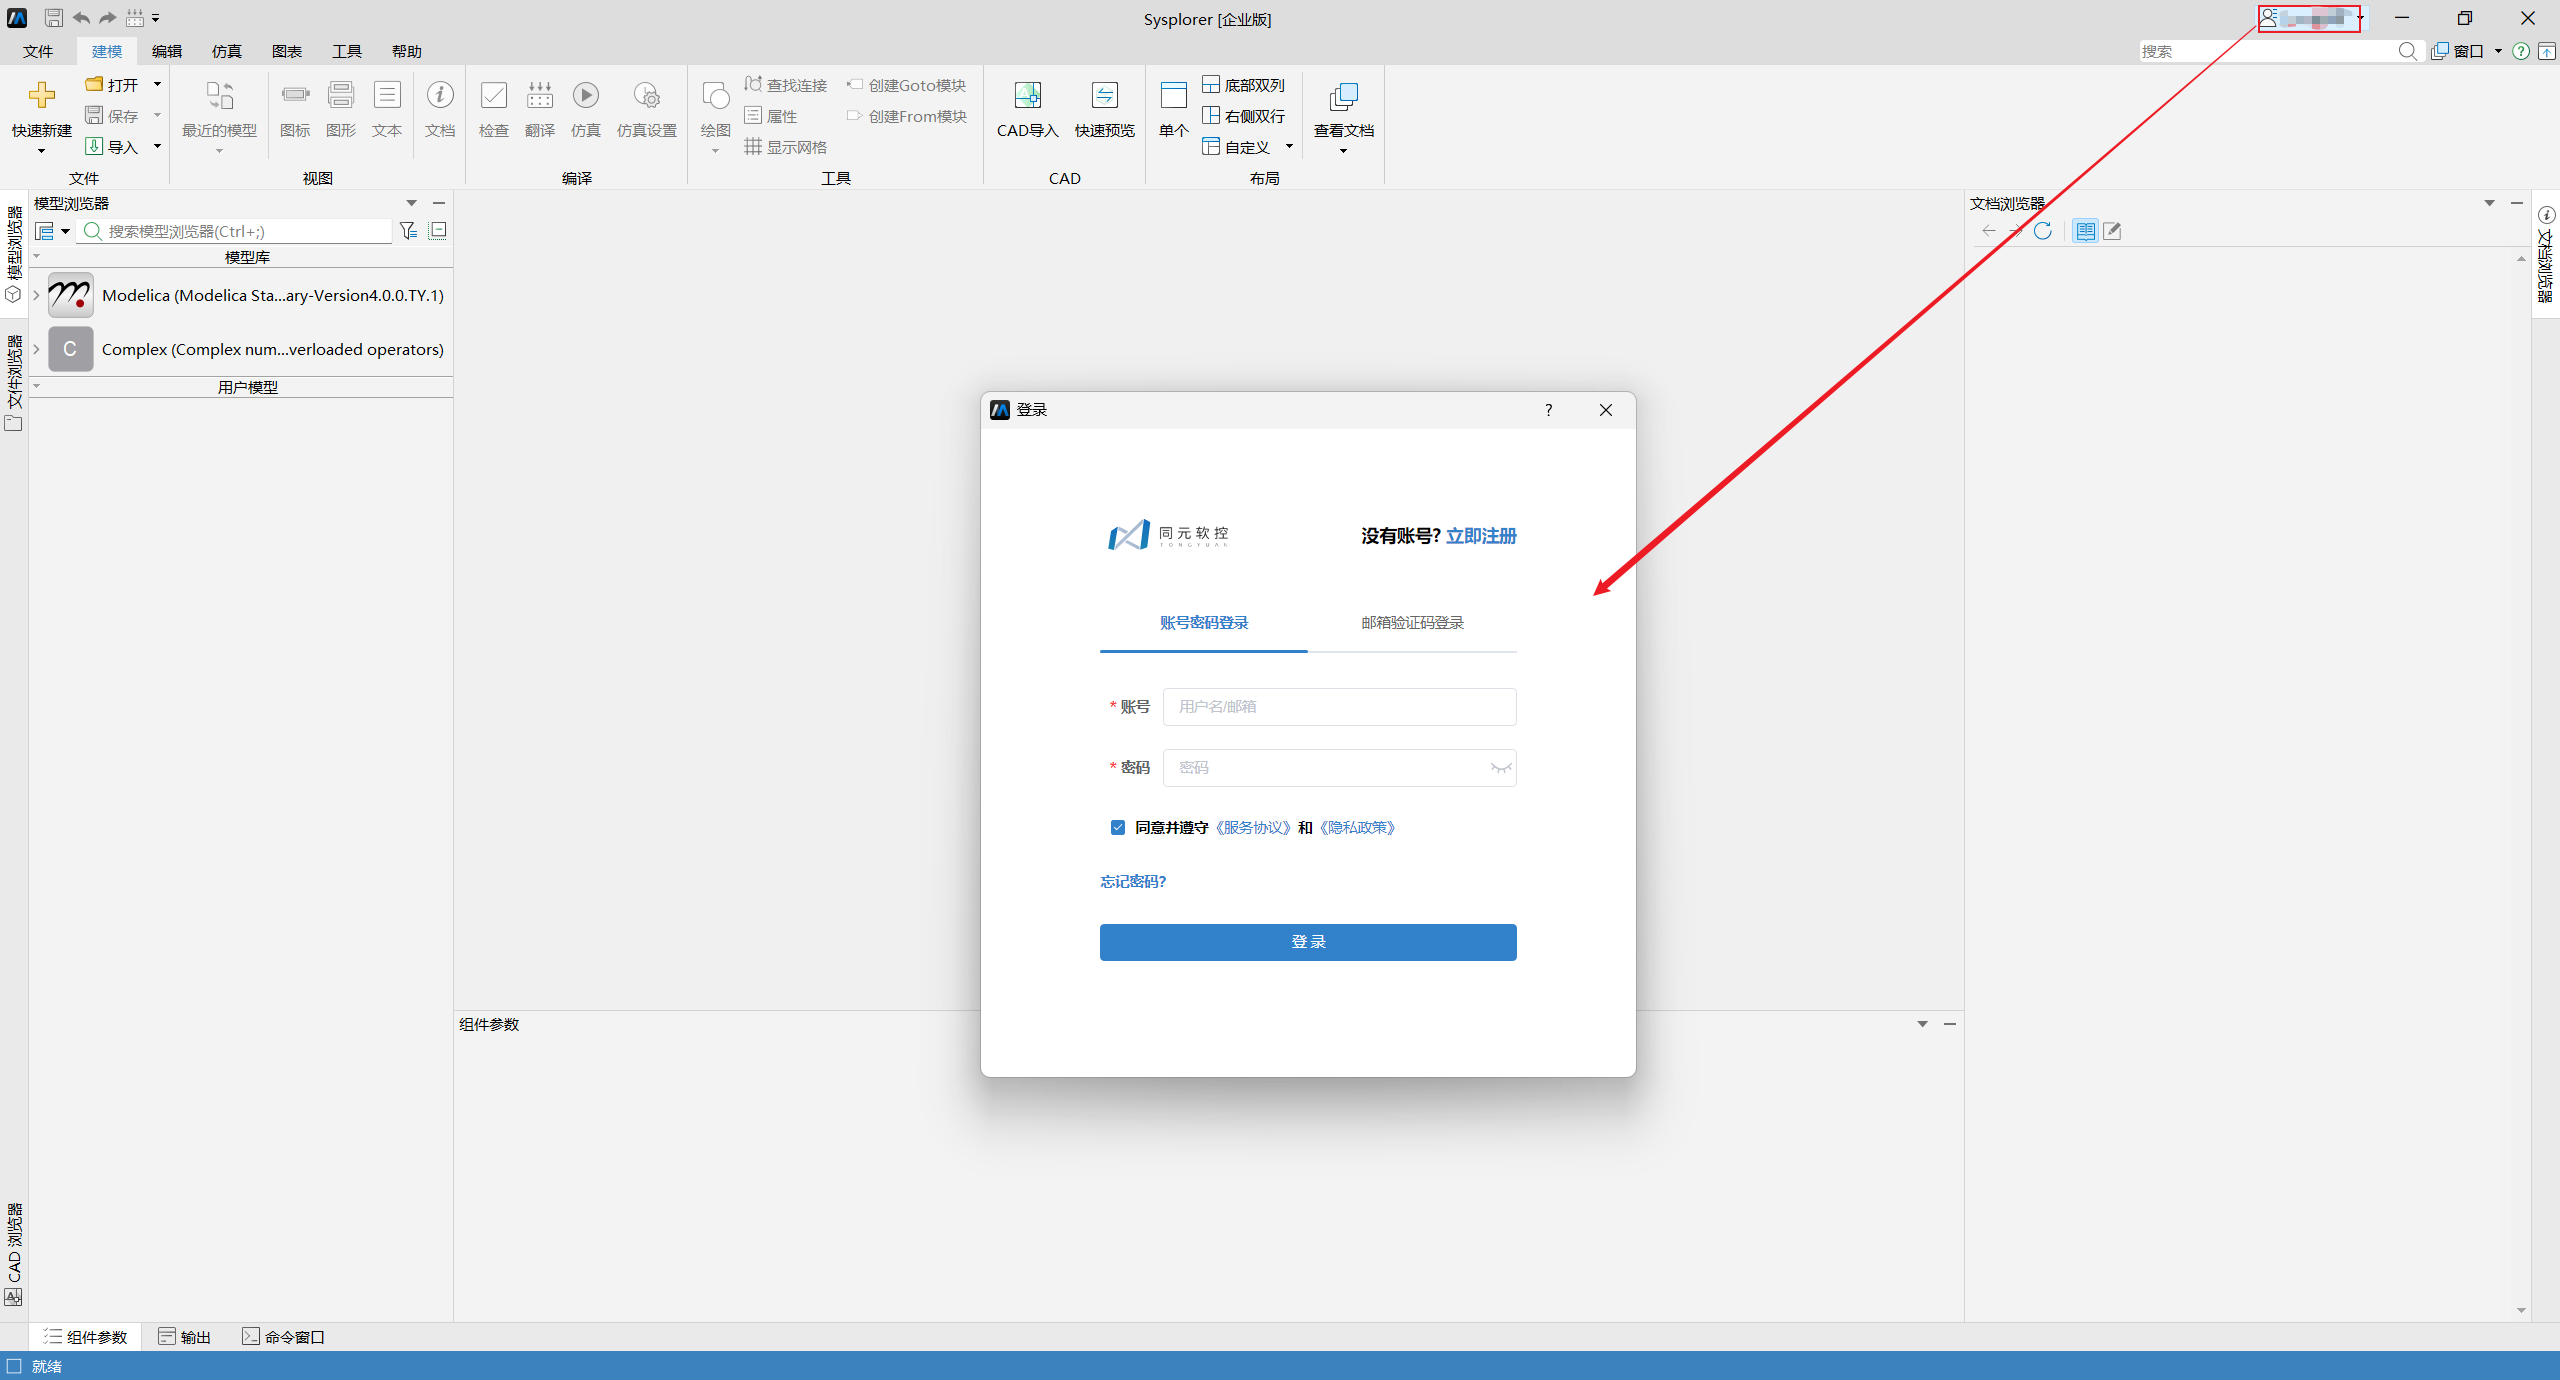This screenshot has width=2560, height=1380.
Task: Toggle 显示网格 grid display
Action: 786,147
